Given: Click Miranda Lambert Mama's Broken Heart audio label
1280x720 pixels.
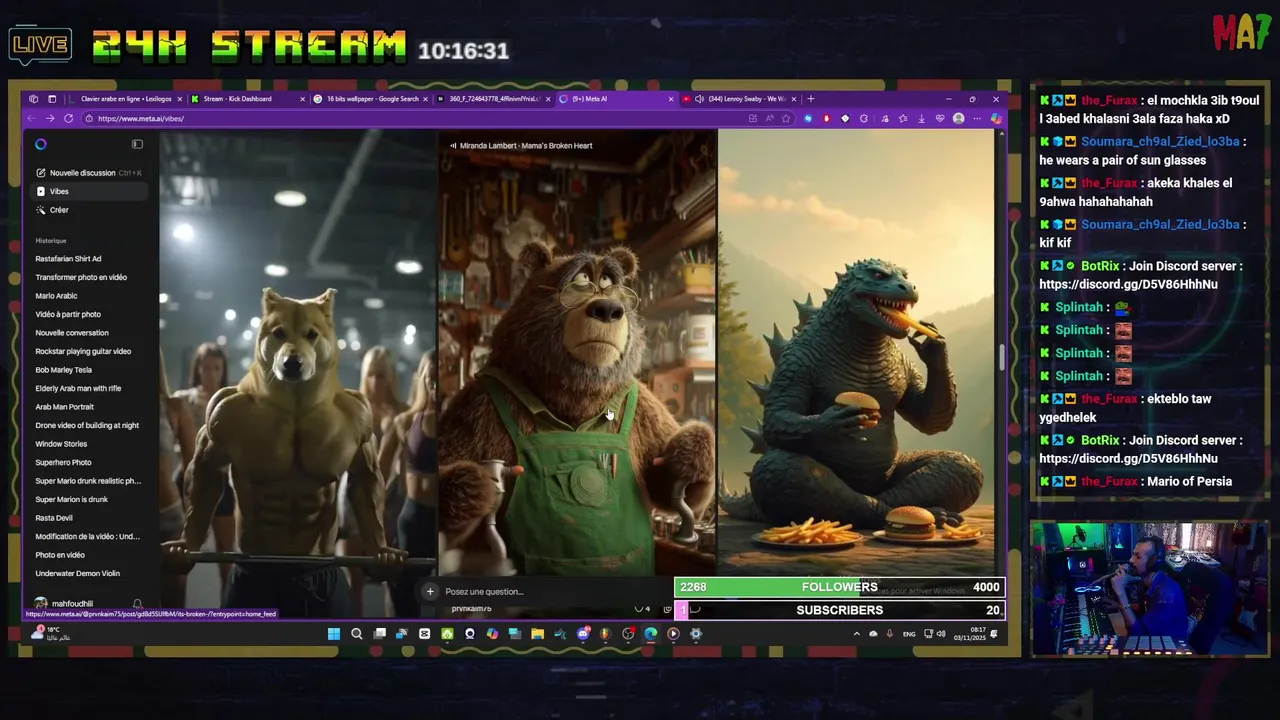Looking at the screenshot, I should click(521, 146).
